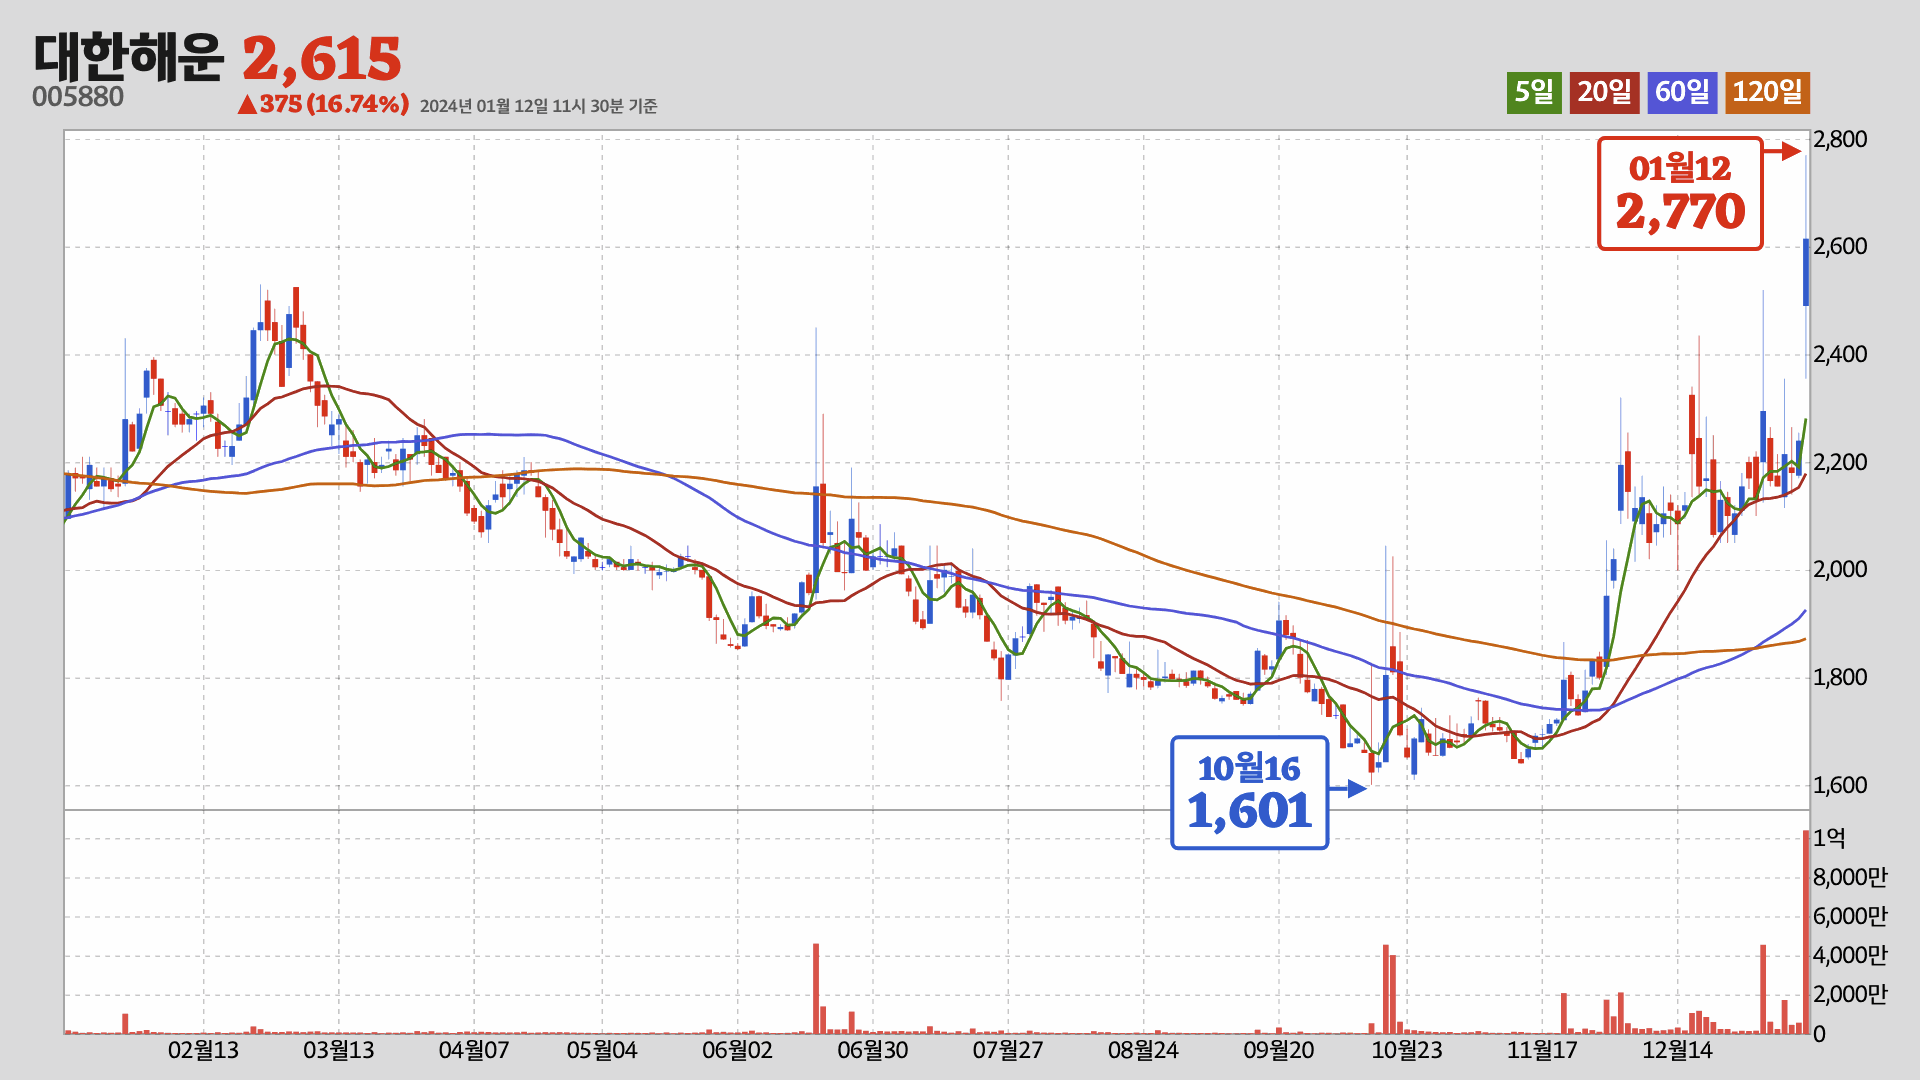
Task: Click the 2,000 price axis label
Action: pos(1840,569)
